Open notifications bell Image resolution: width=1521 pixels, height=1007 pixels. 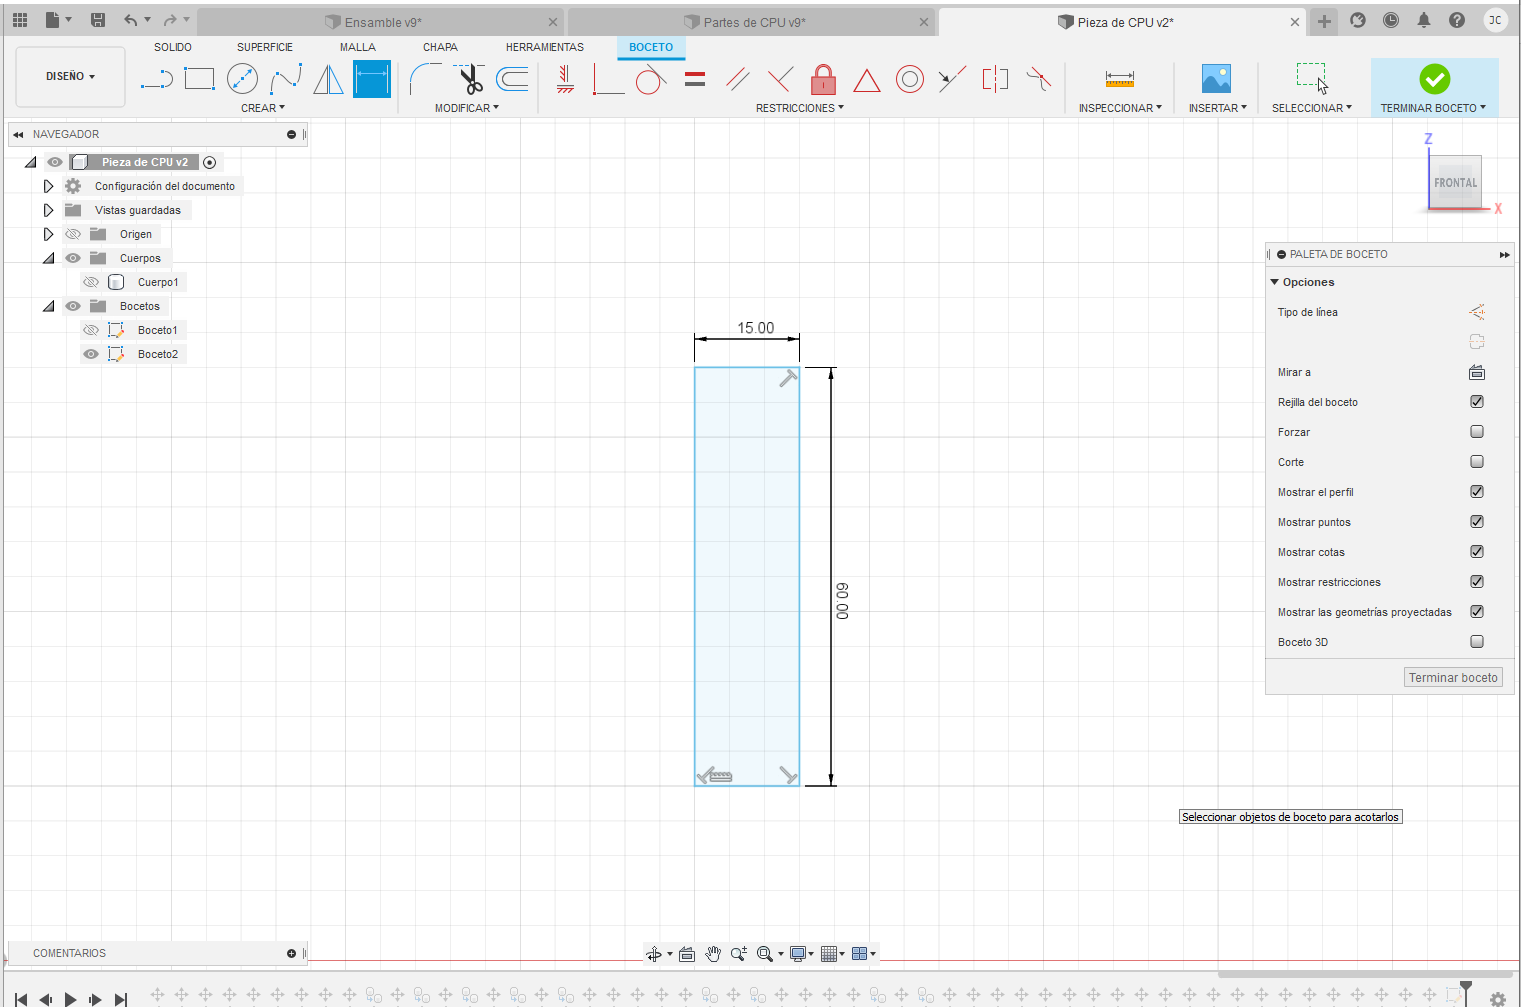1424,20
